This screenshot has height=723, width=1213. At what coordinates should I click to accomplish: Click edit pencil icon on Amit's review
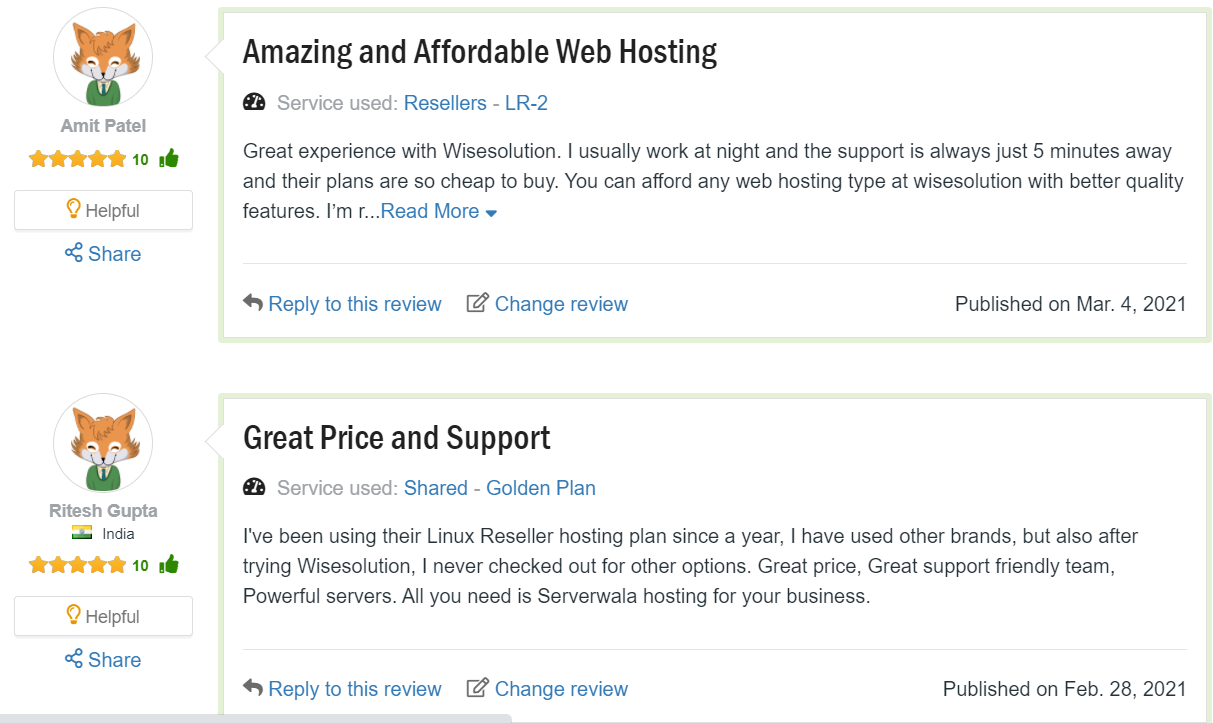tap(478, 303)
